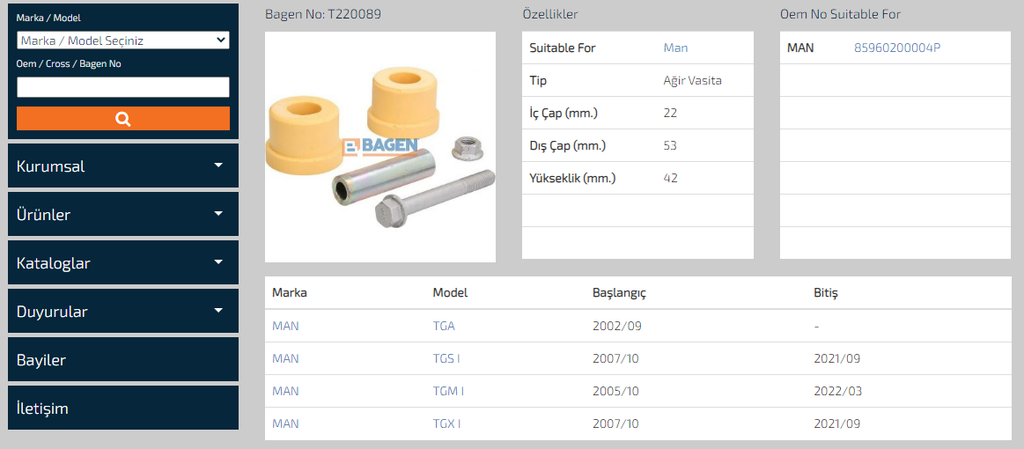Image resolution: width=1024 pixels, height=449 pixels.
Task: Click the Duyurular dropdown arrow
Action: pos(219,311)
